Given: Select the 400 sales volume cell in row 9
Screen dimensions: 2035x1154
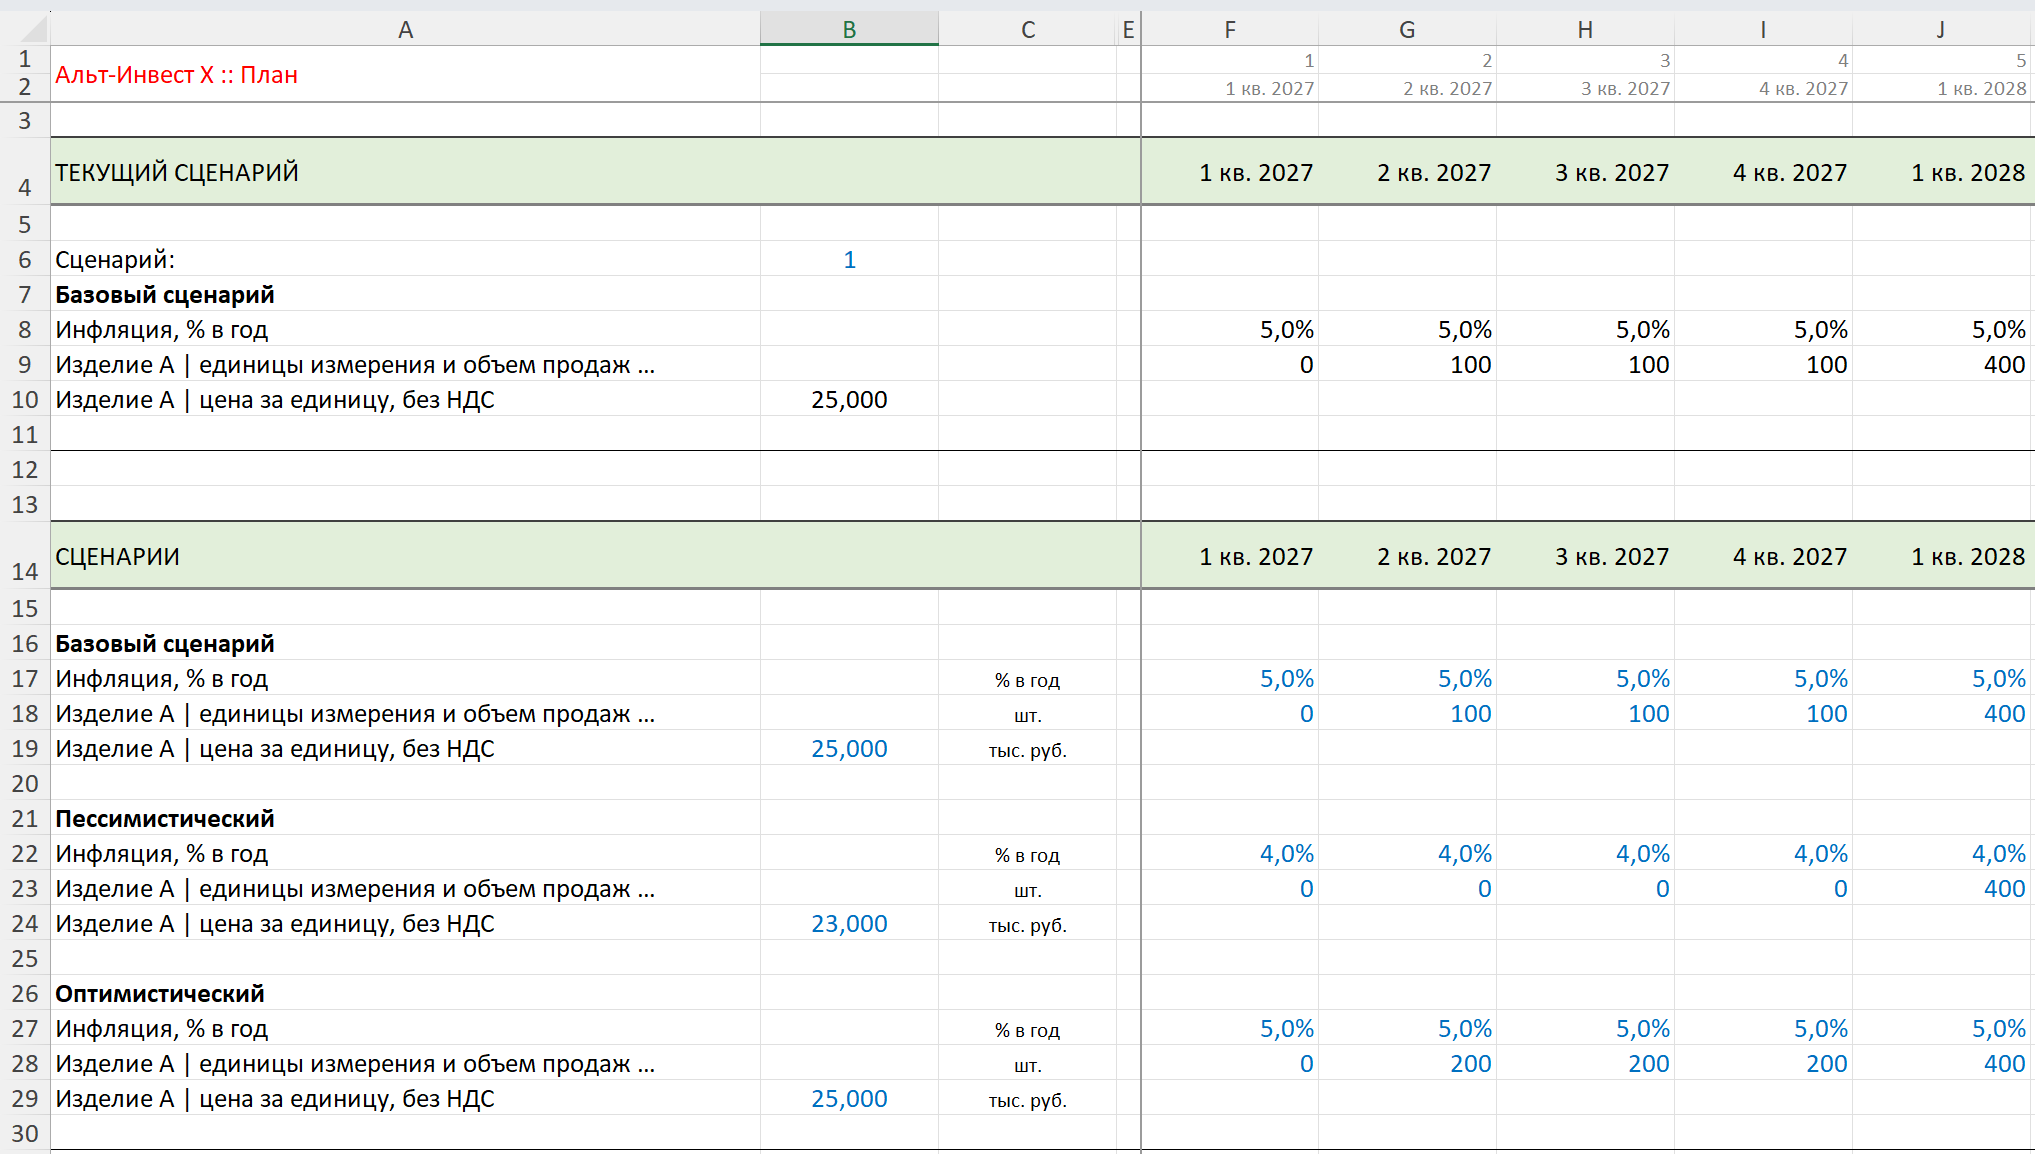Looking at the screenshot, I should (x=1941, y=364).
